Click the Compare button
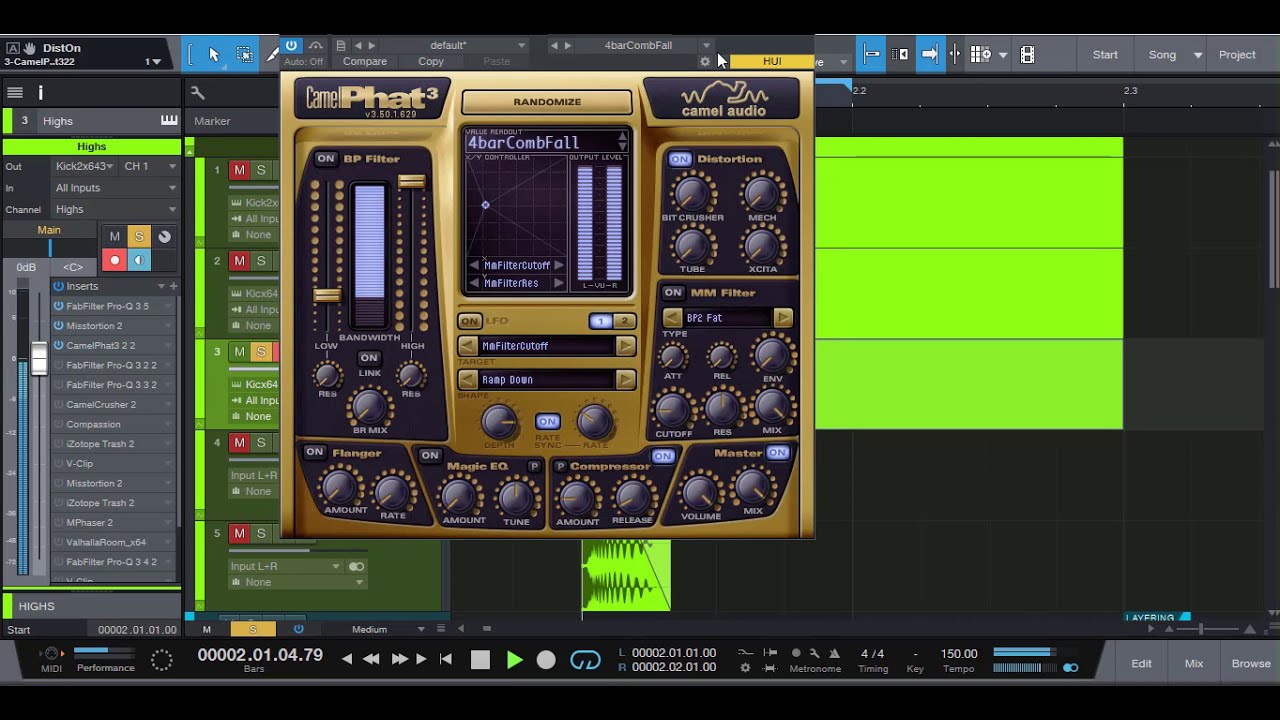 point(365,62)
